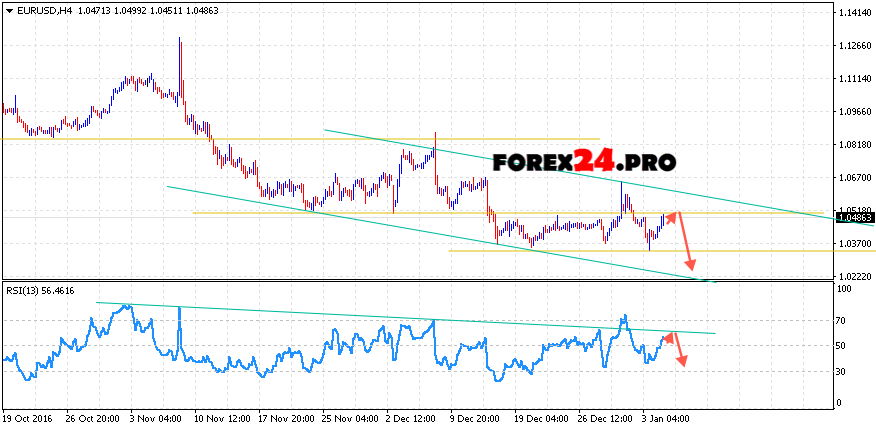
Task: Click the FOREX24.PRO watermark logo
Action: pyautogui.click(x=583, y=162)
